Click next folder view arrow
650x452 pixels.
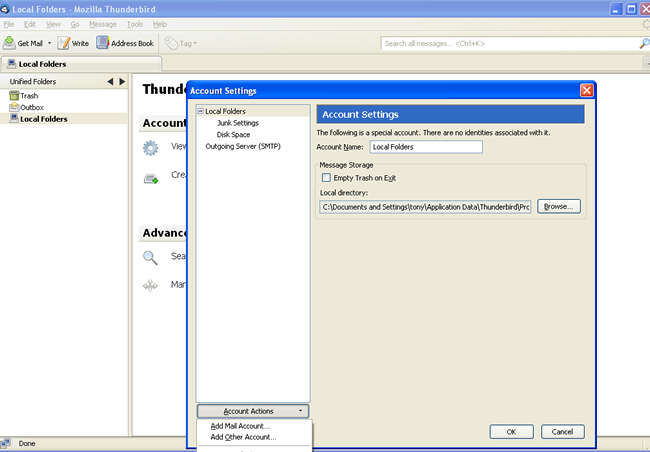(x=122, y=81)
